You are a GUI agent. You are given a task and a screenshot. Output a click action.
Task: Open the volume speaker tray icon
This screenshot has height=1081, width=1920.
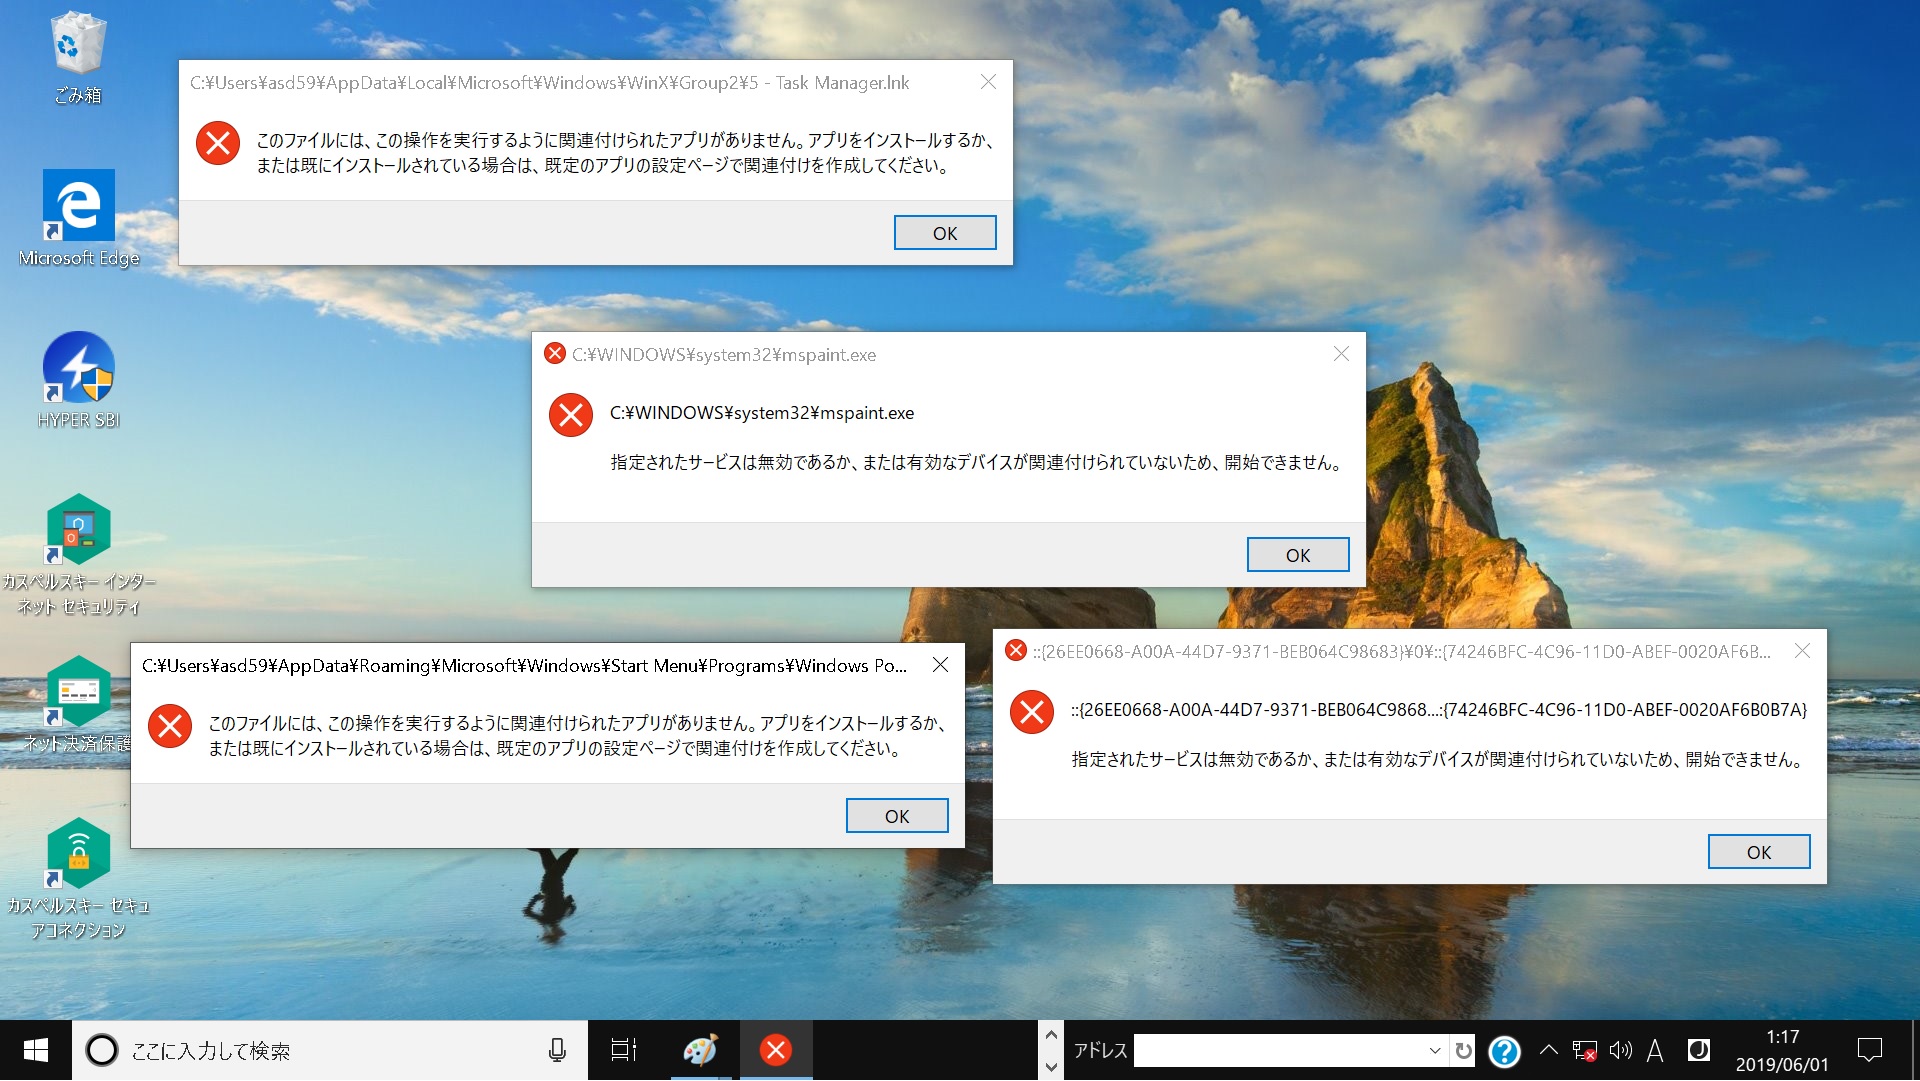1620,1050
